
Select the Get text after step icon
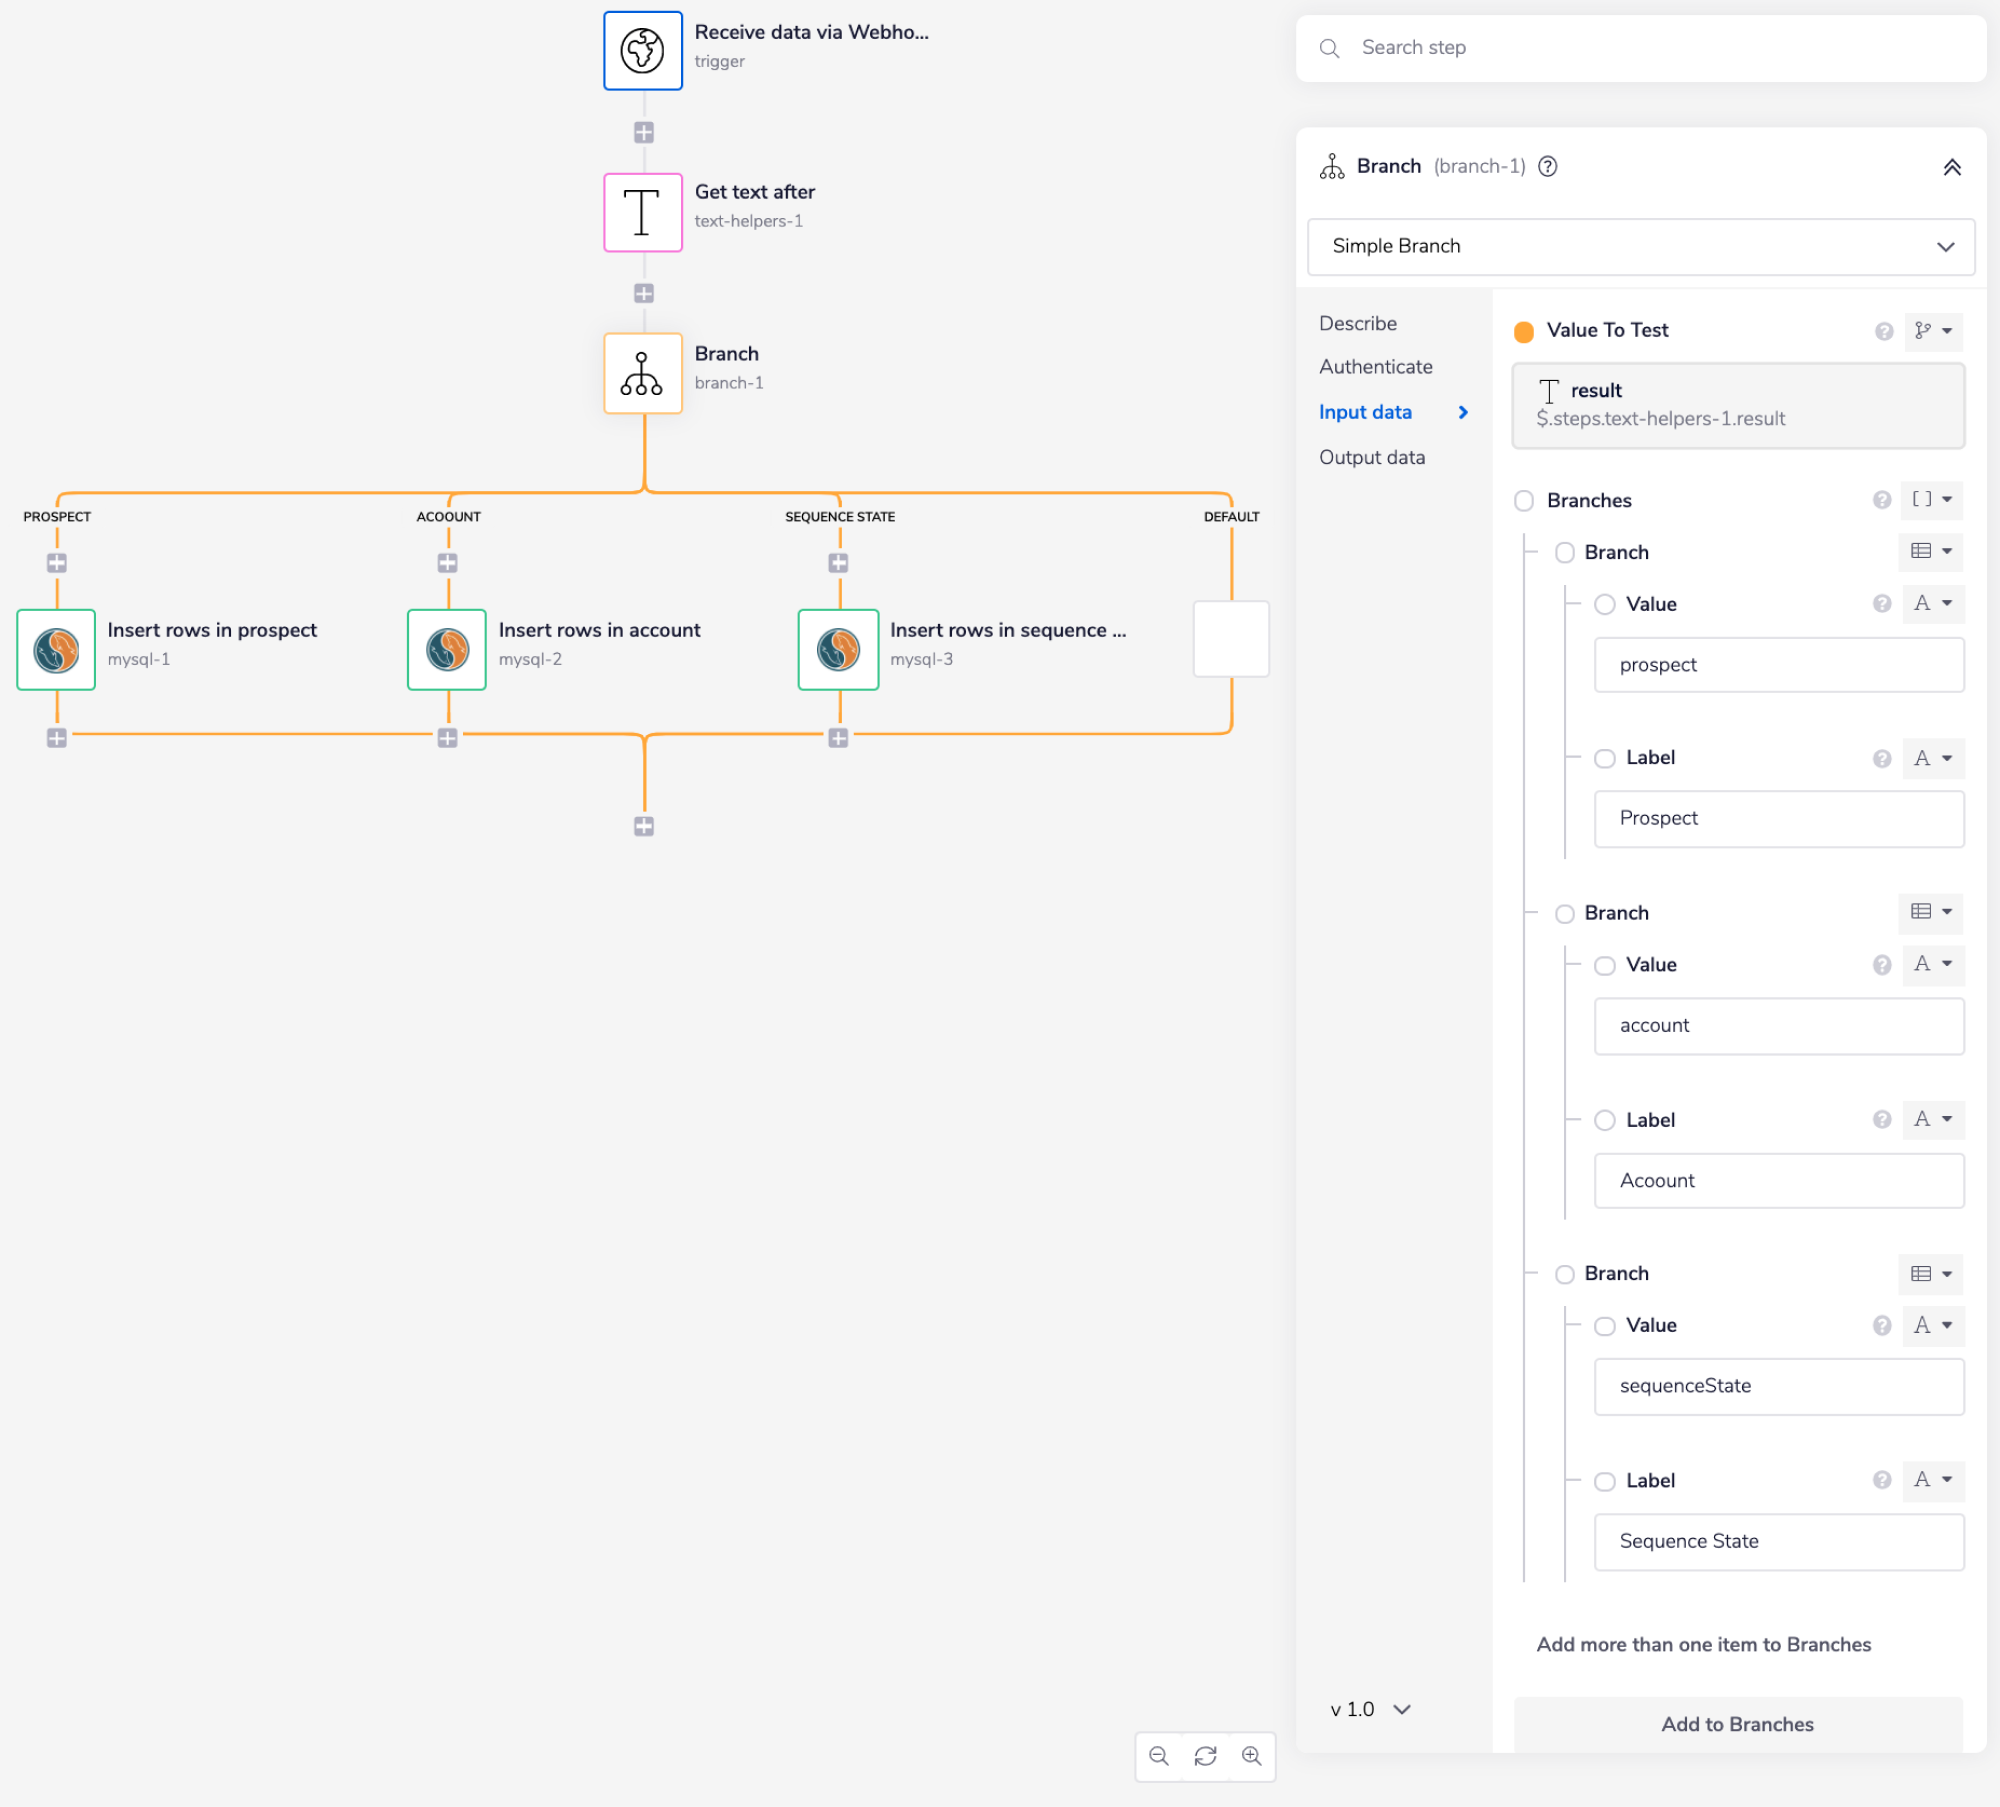click(x=642, y=212)
